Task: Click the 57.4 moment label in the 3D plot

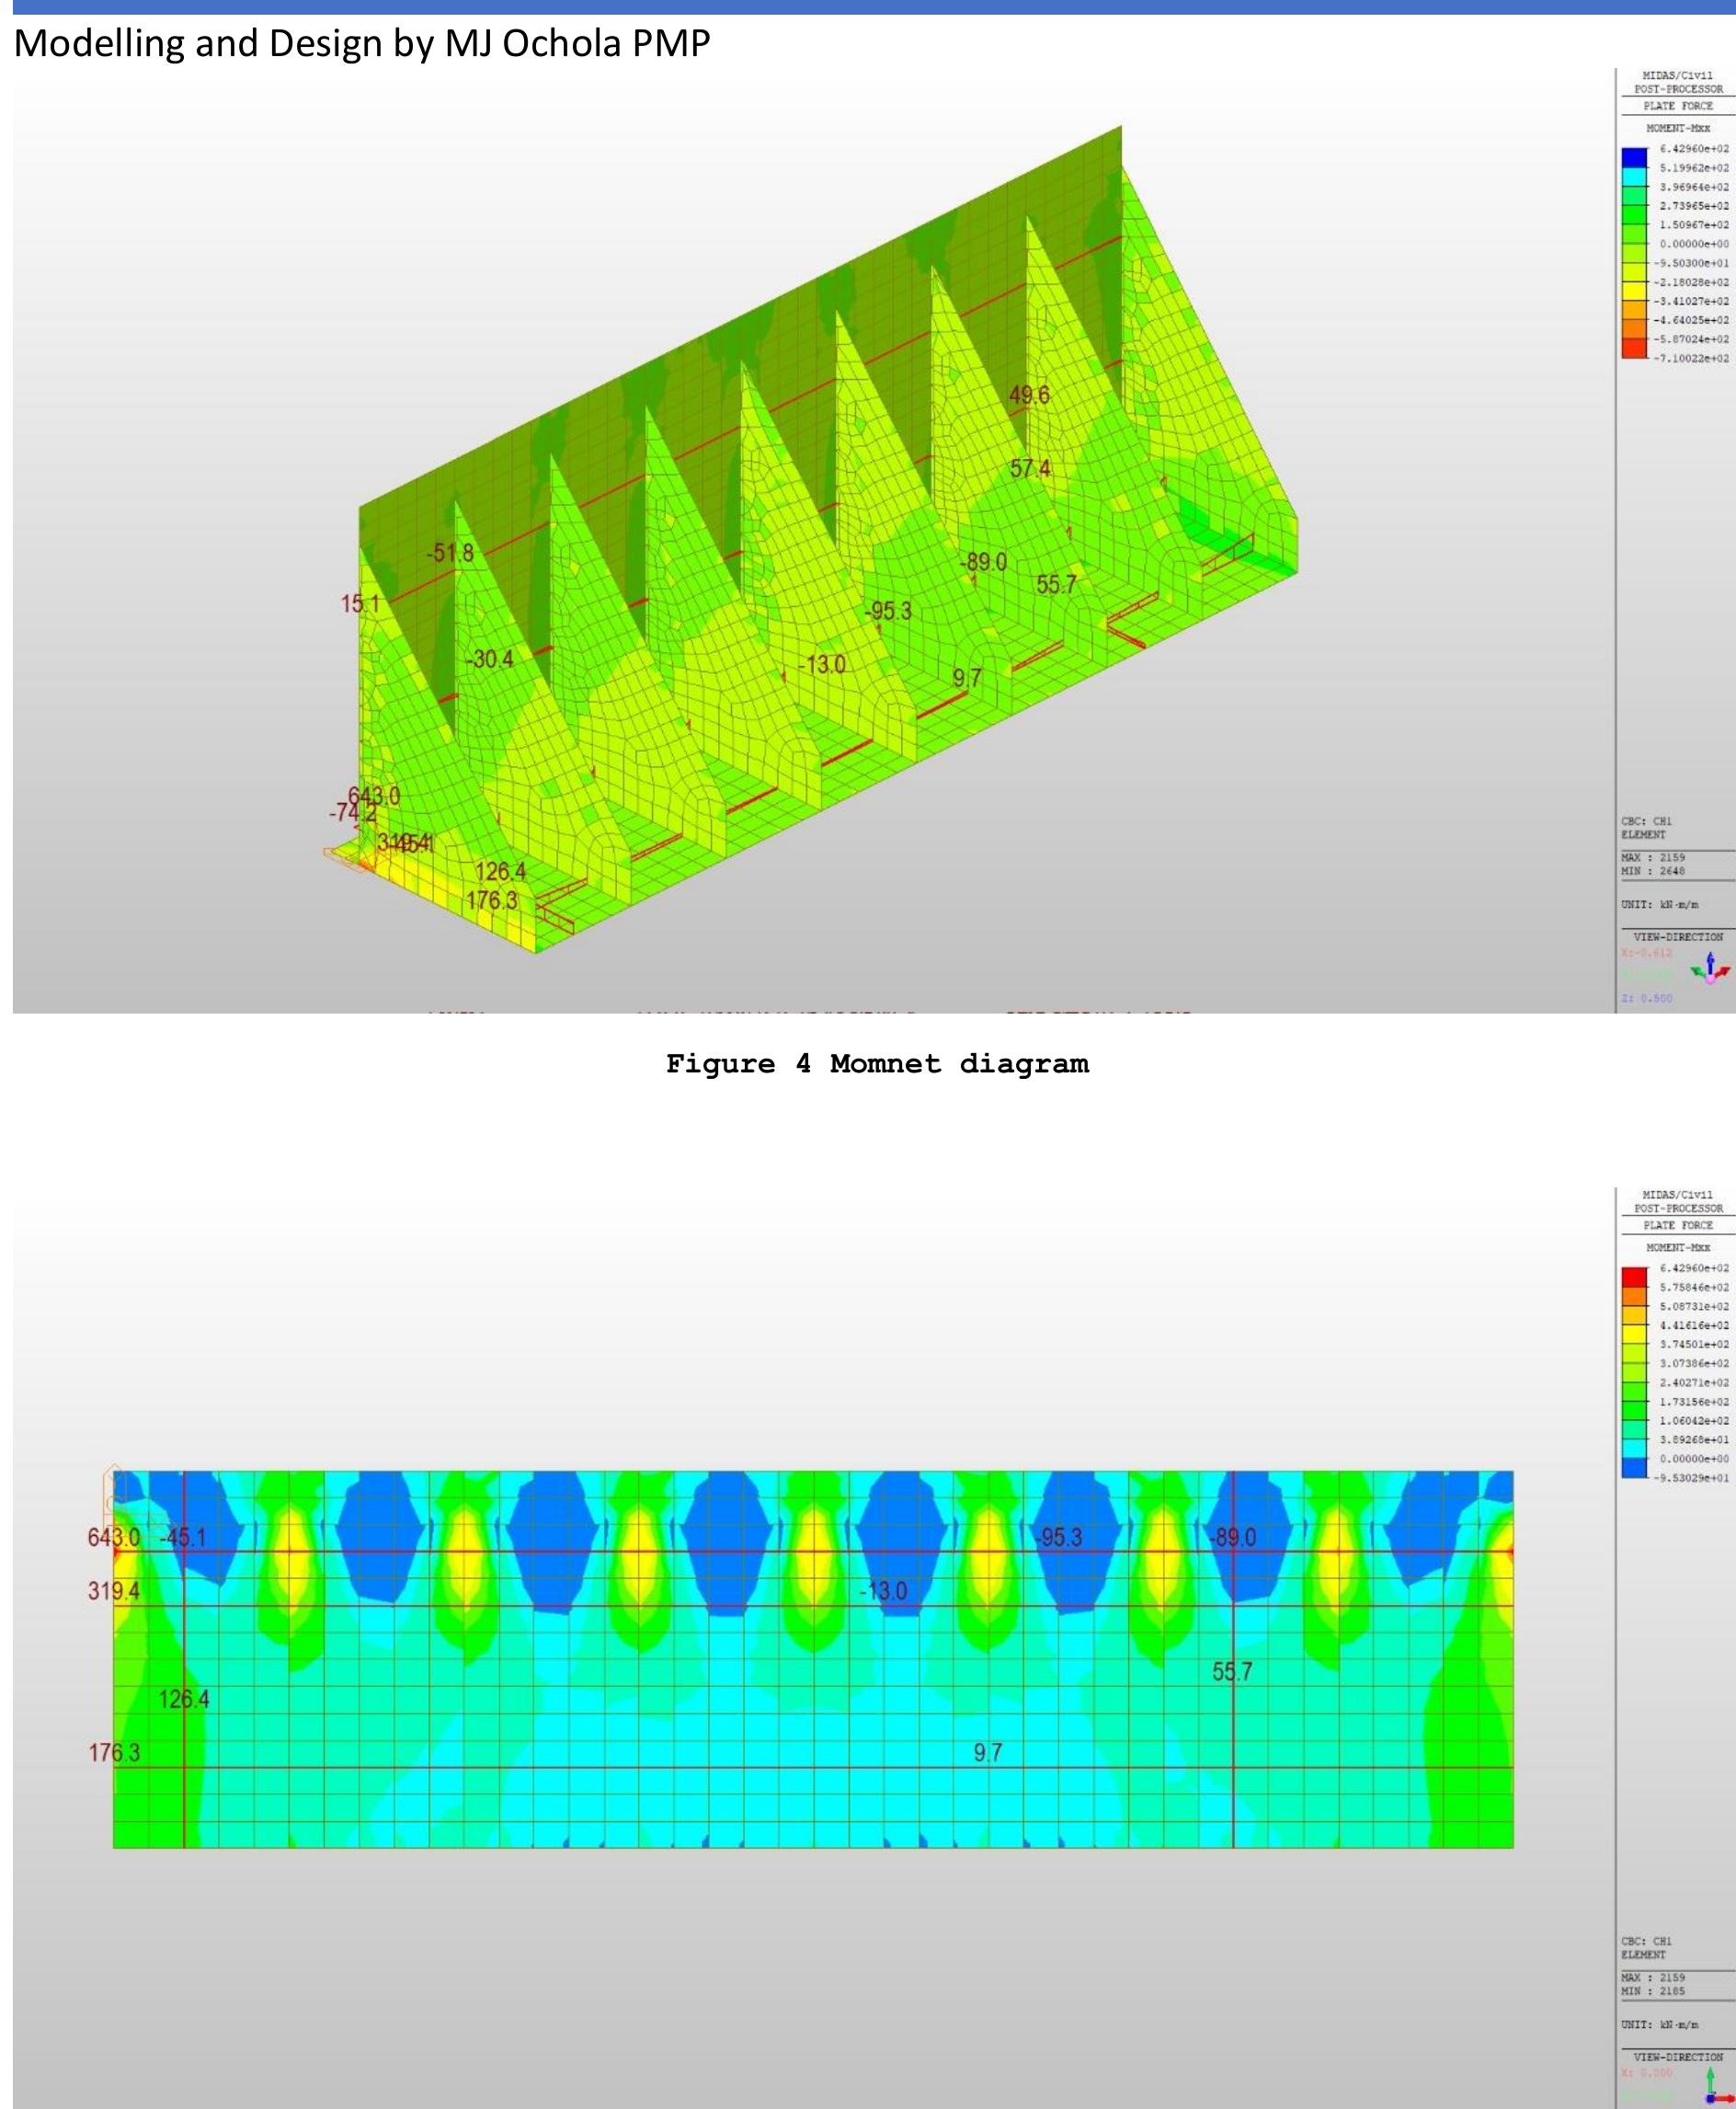Action: [1030, 468]
